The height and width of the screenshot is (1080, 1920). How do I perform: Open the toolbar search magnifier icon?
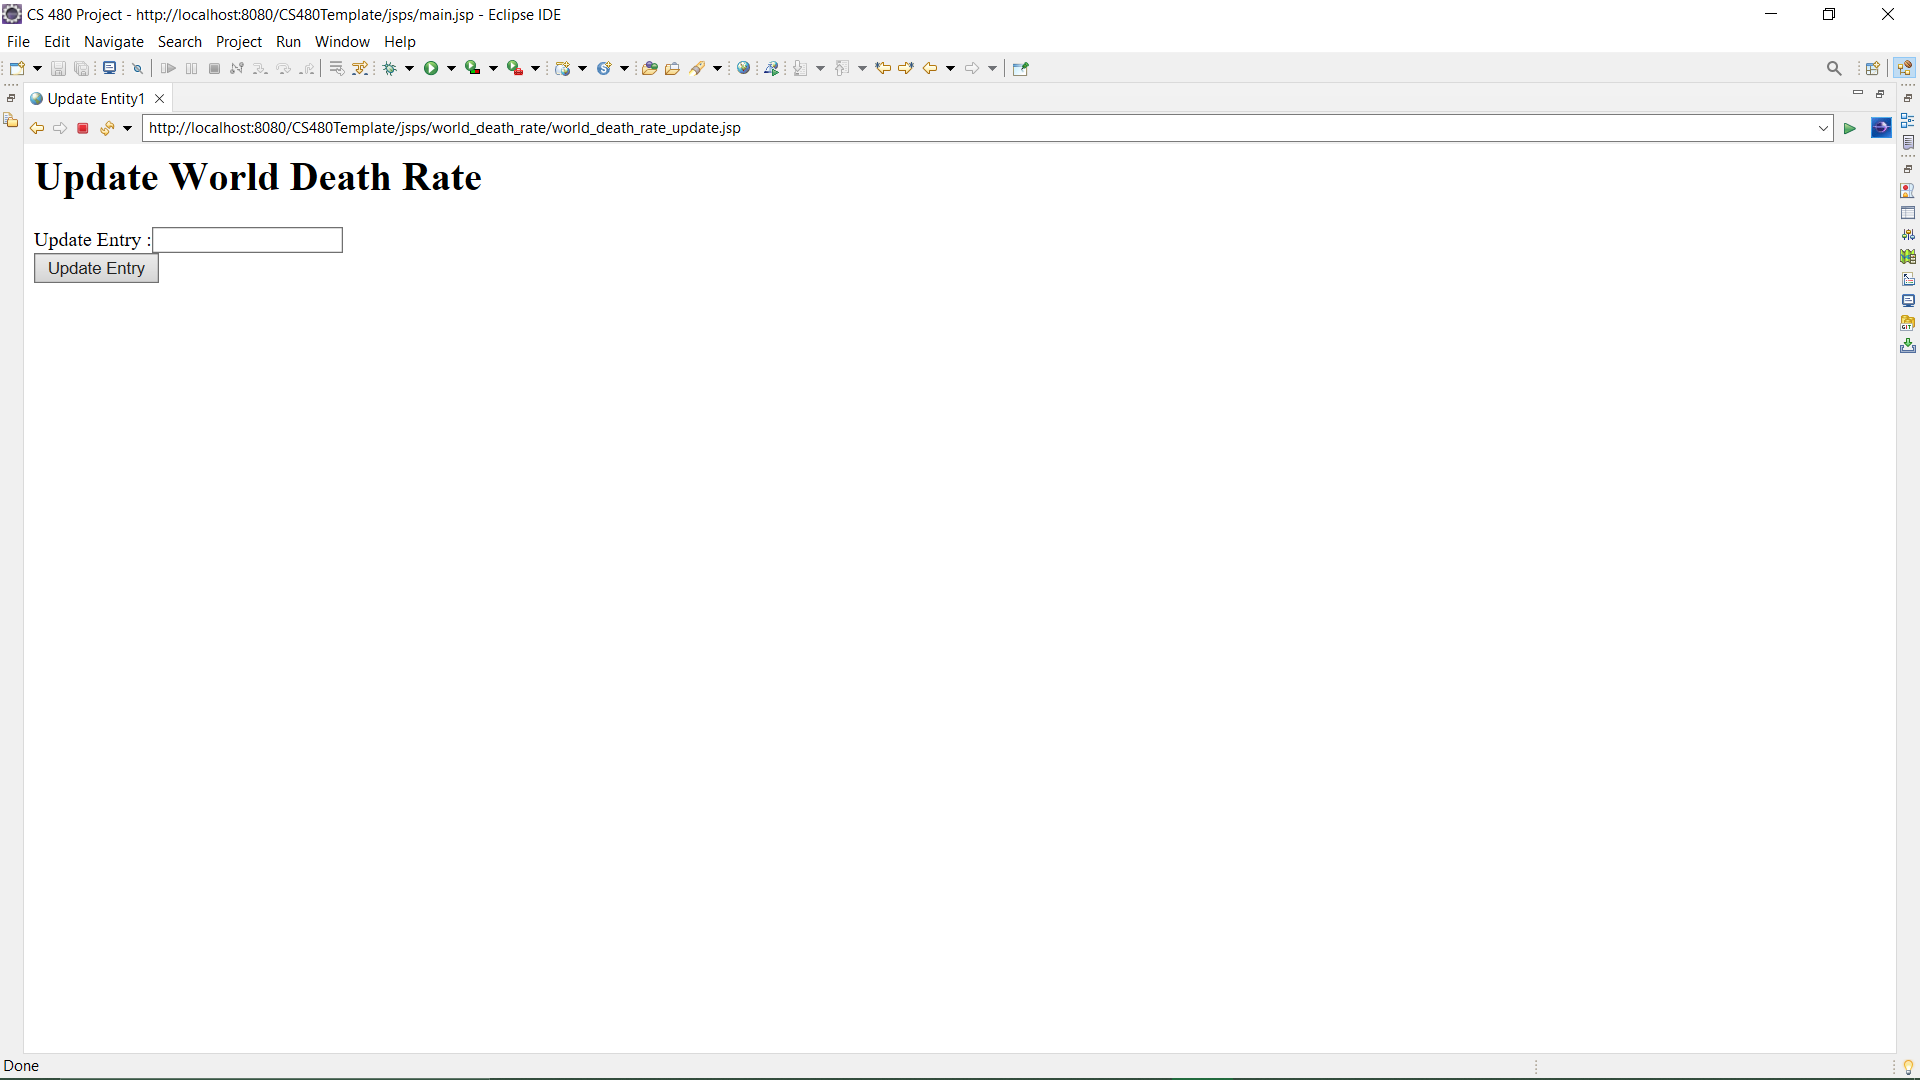(1833, 68)
